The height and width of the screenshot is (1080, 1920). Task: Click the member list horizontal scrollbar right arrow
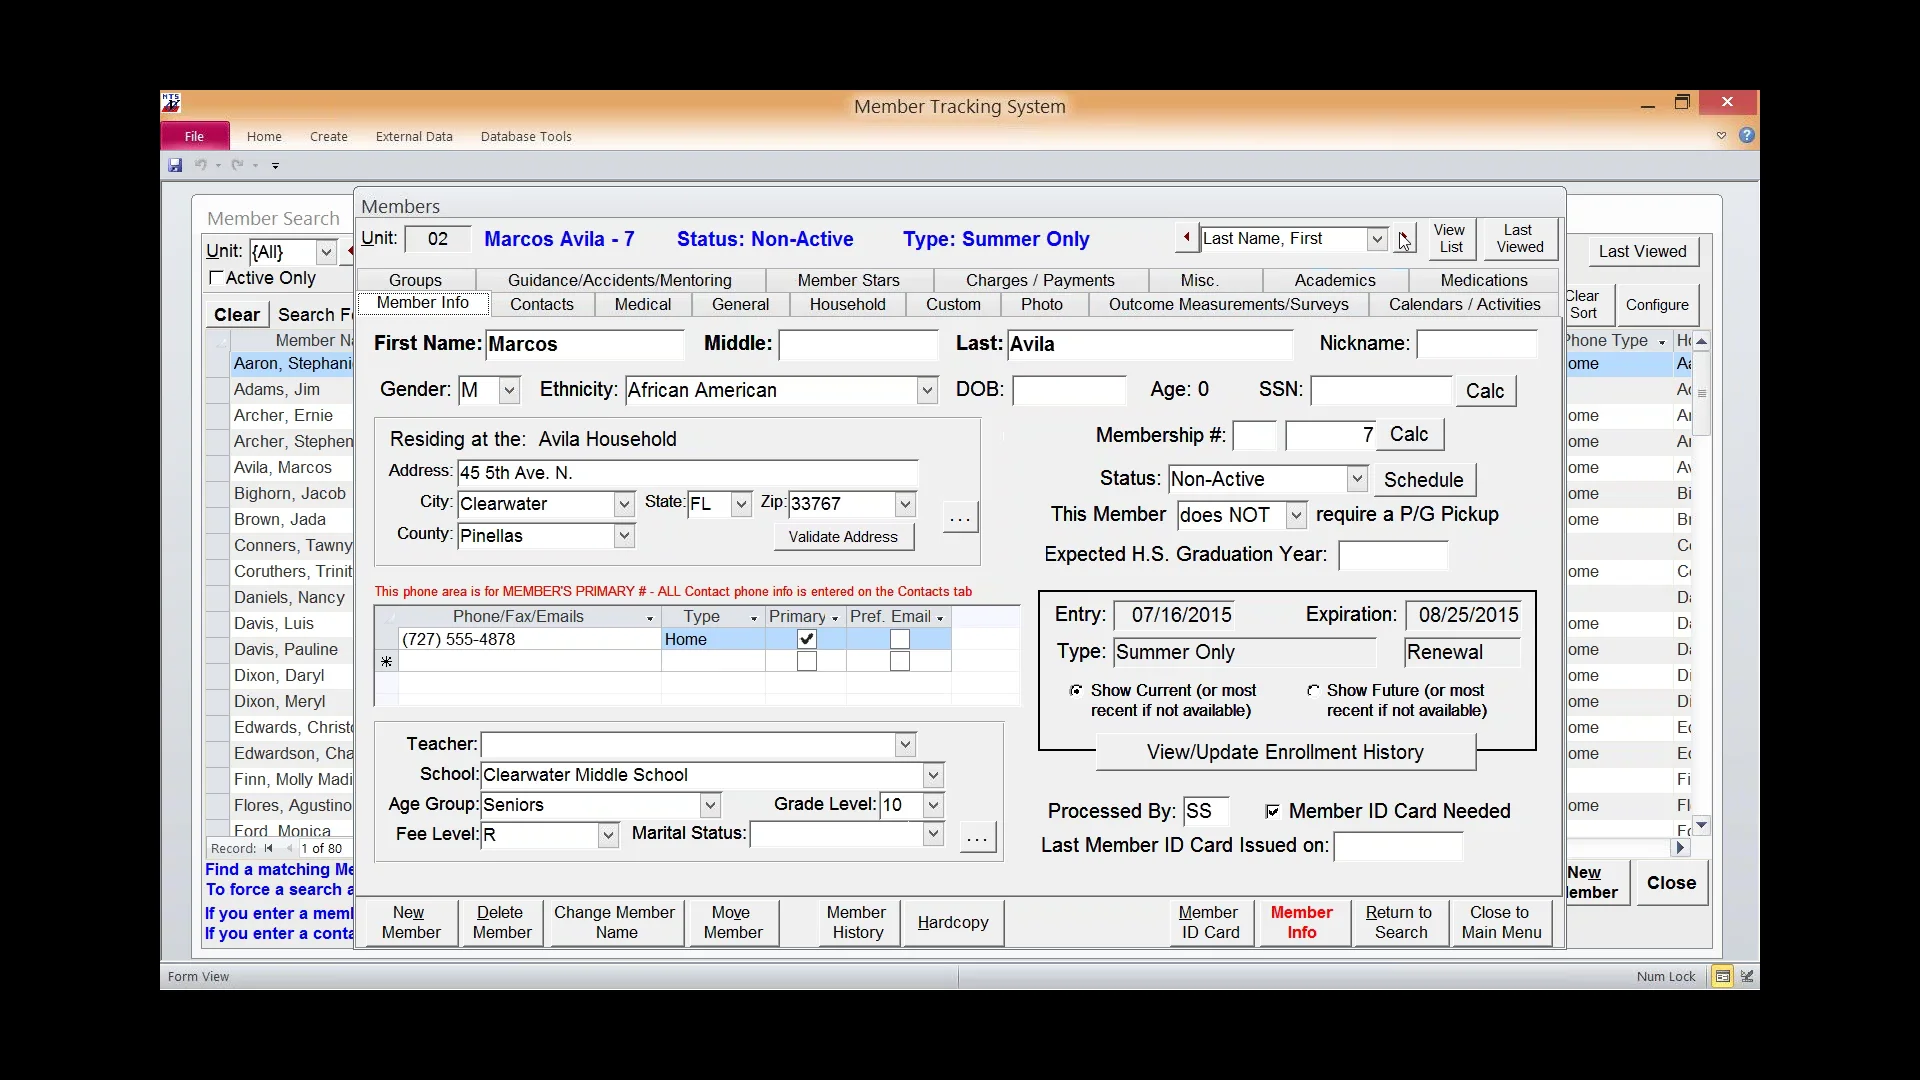tap(1681, 848)
